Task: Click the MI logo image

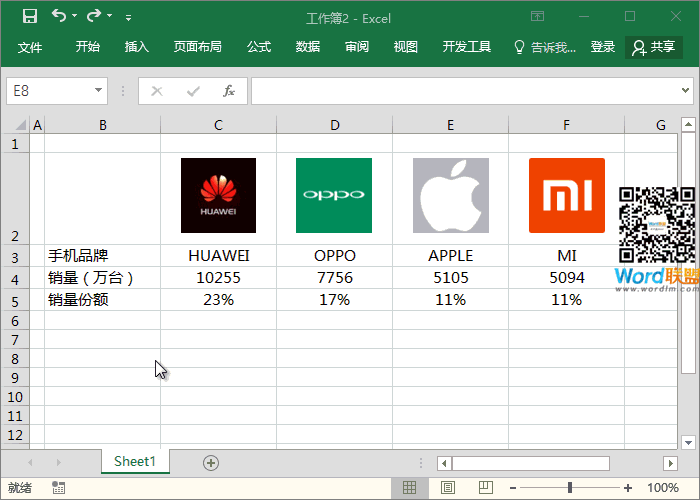Action: pyautogui.click(x=567, y=195)
